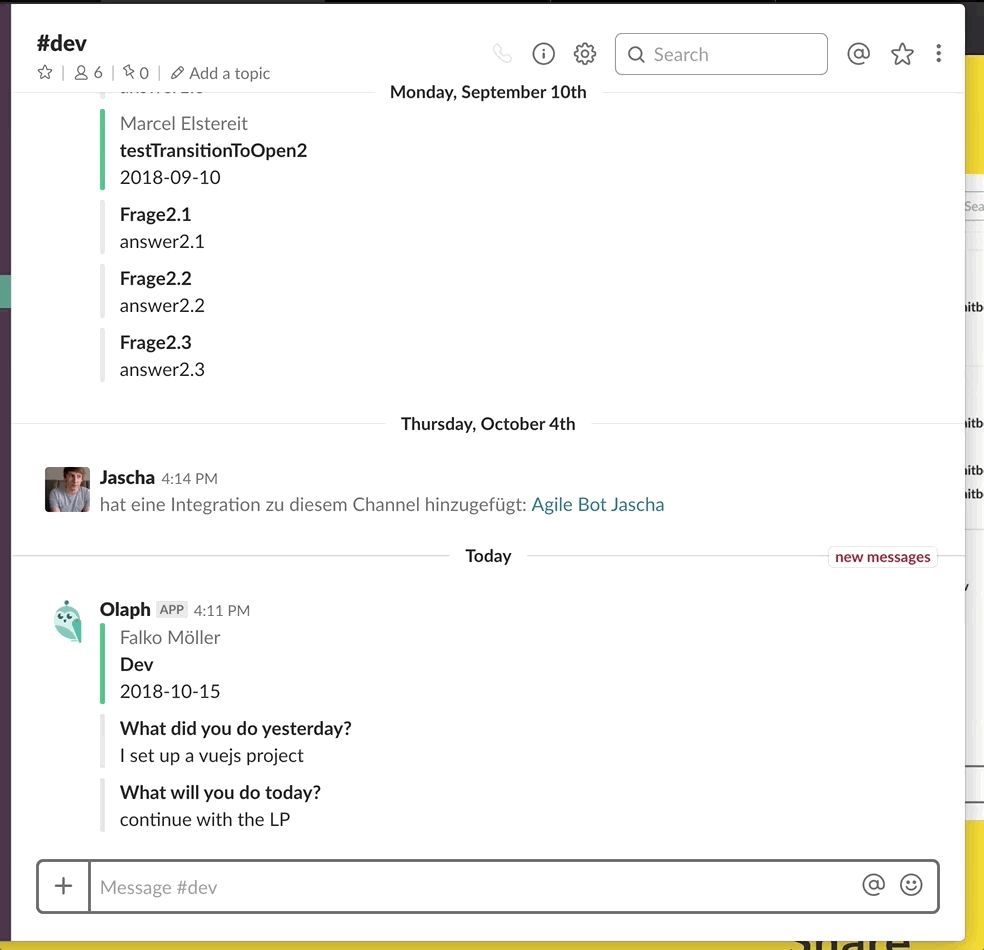This screenshot has height=950, width=984.
Task: Open your mentions and reactions
Action: click(x=858, y=54)
